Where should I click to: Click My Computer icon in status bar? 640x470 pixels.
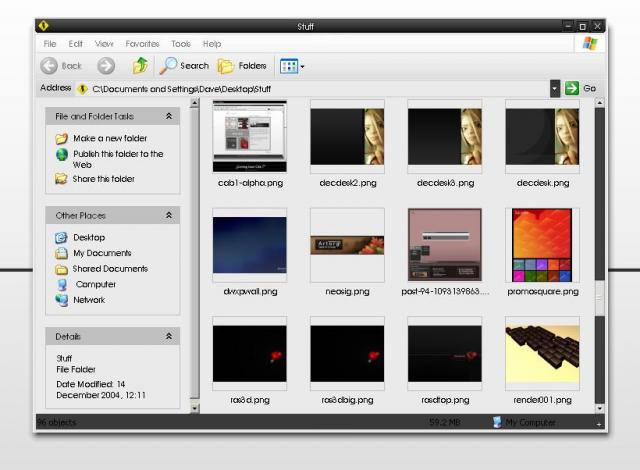[497, 422]
